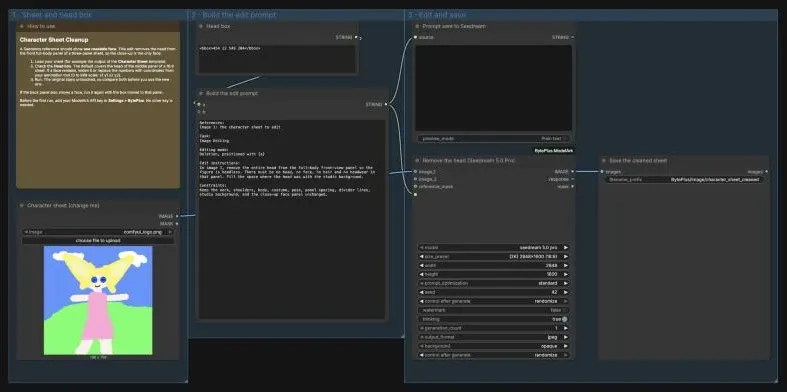The width and height of the screenshot is (787, 392).
Task: Decrease seed with its left arrow
Action: coord(422,292)
